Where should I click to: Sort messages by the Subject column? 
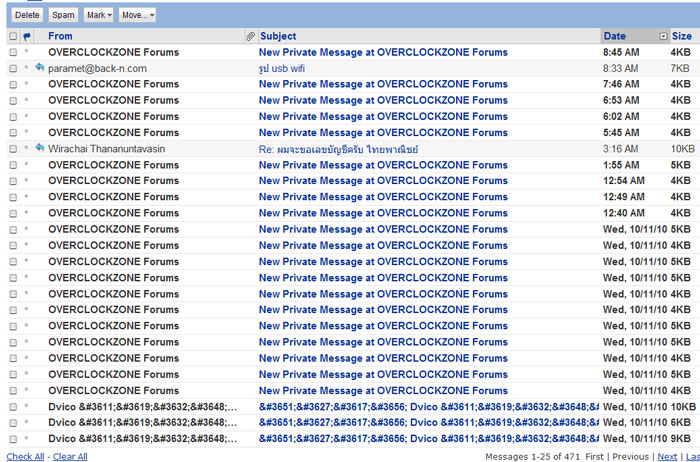(278, 36)
